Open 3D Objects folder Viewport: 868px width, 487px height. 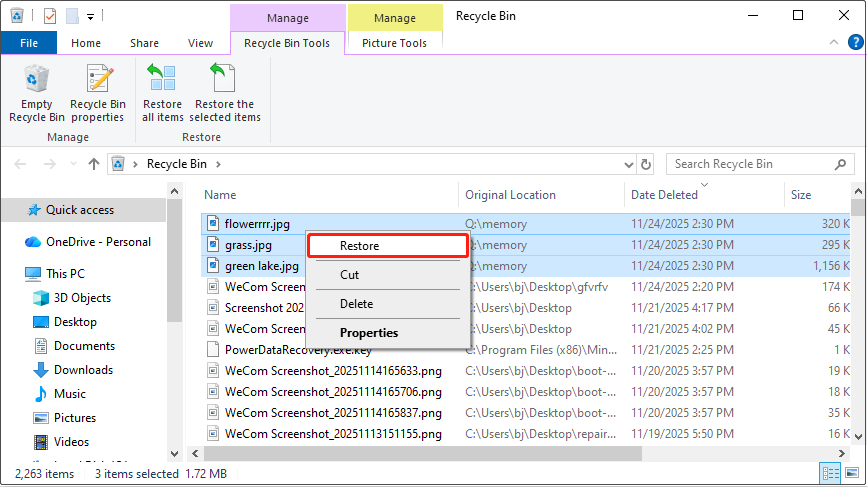72,298
